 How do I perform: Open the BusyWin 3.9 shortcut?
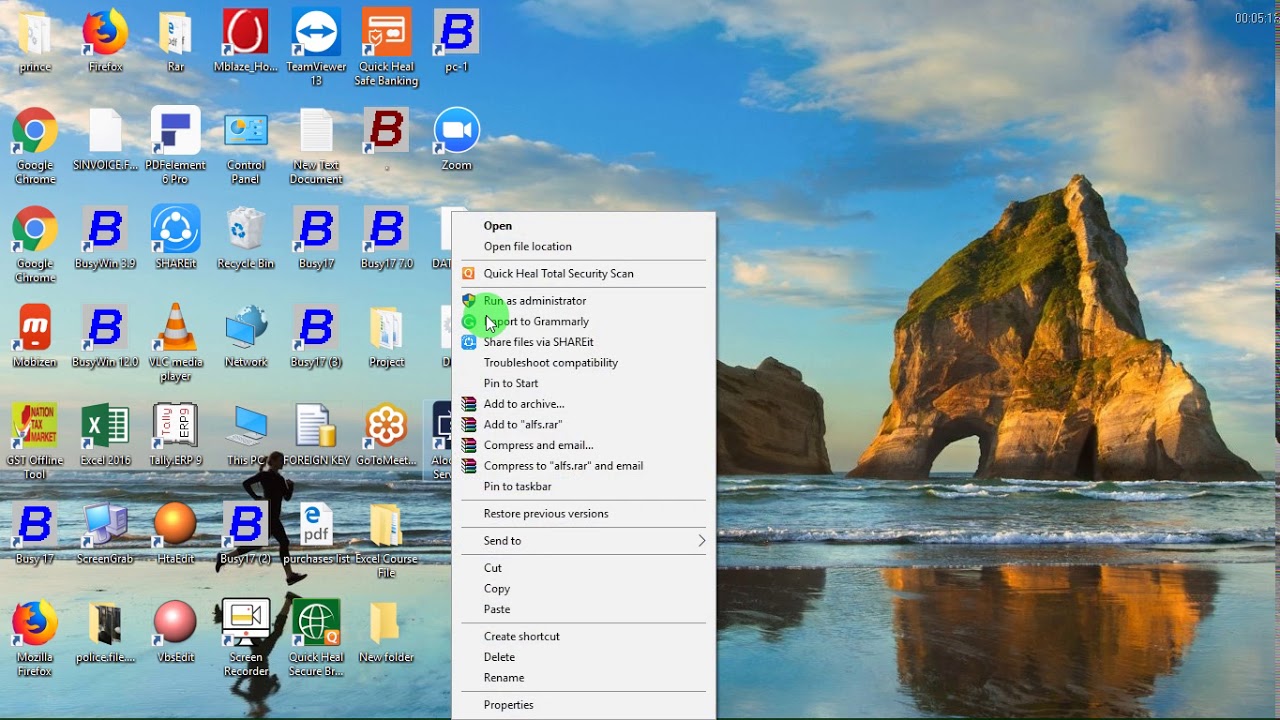click(105, 239)
